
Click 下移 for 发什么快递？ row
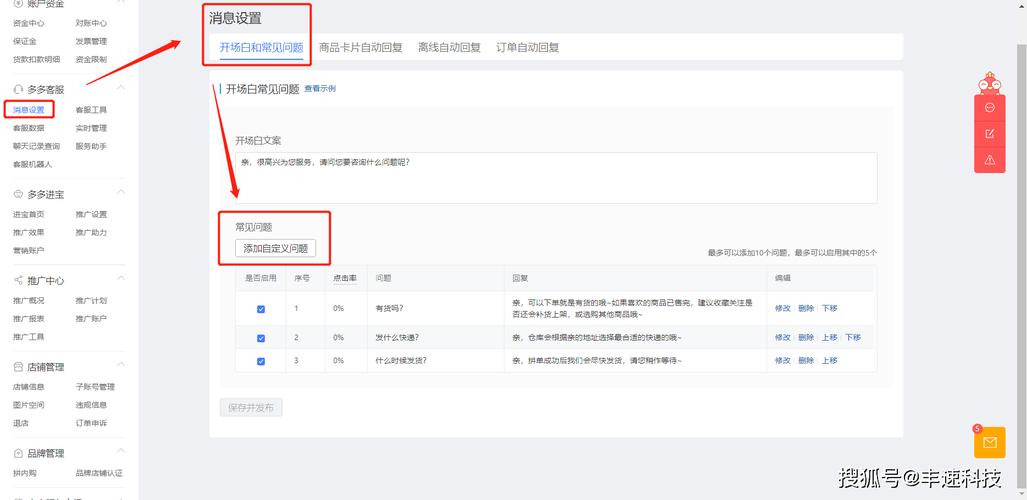point(853,337)
